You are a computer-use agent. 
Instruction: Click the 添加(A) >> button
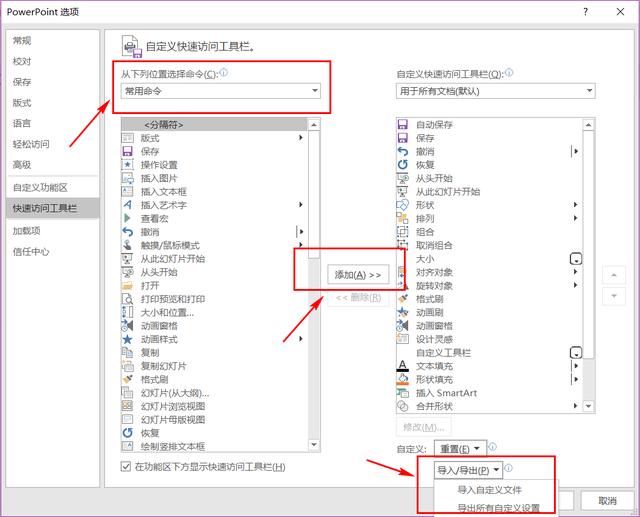point(358,275)
